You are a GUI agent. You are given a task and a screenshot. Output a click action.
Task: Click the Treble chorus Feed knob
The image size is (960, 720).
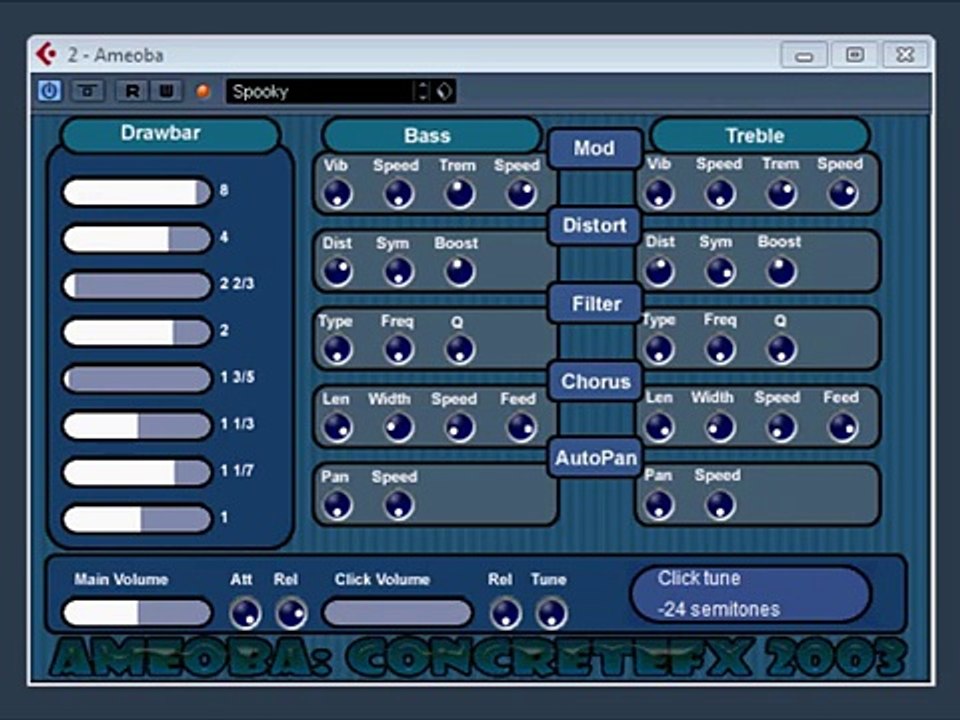[x=842, y=427]
